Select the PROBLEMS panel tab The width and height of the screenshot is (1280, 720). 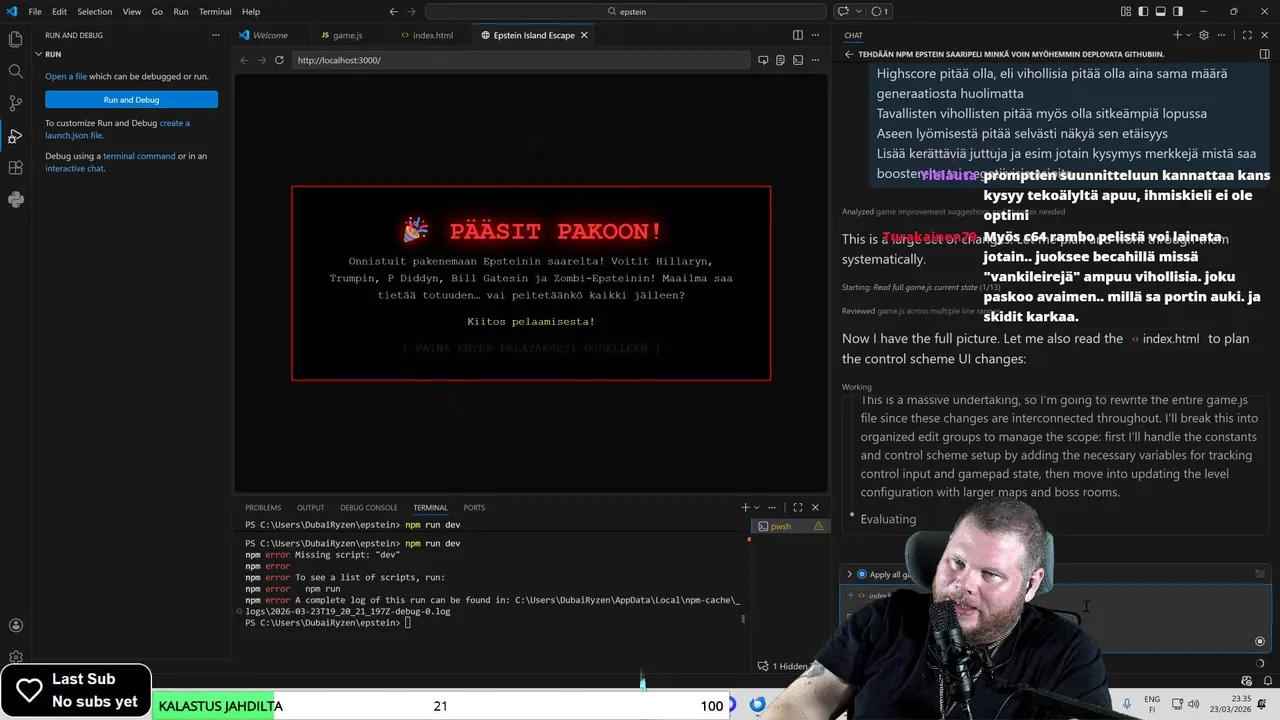(x=263, y=507)
